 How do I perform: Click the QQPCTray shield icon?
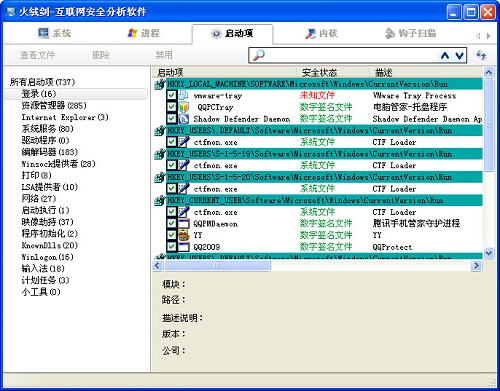184,107
